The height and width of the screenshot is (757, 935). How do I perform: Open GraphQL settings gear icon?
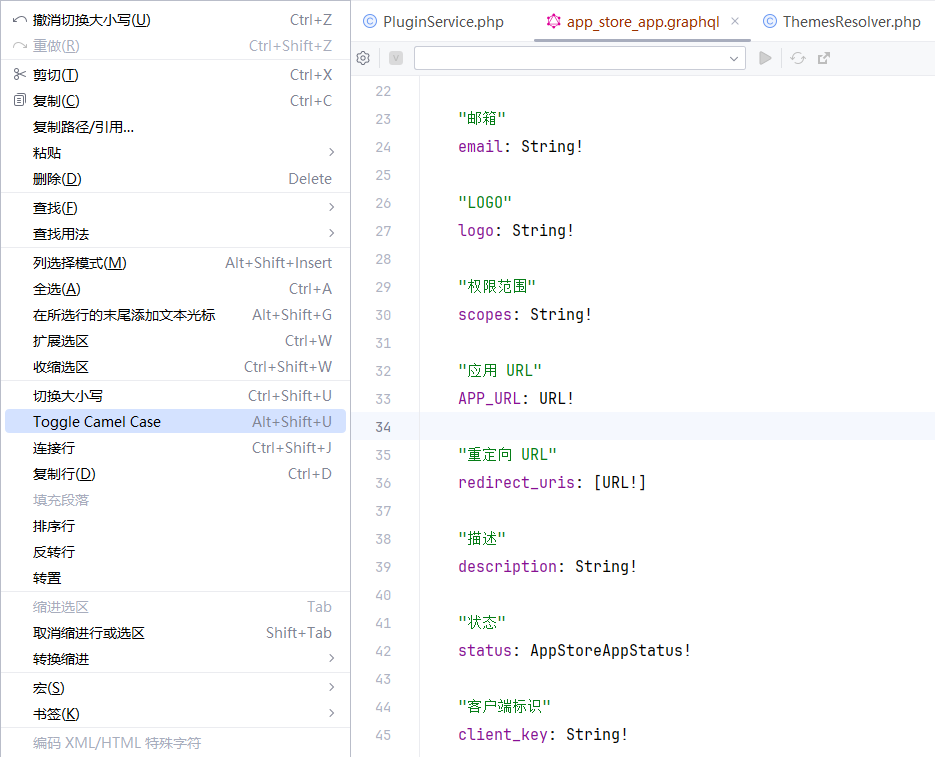363,58
